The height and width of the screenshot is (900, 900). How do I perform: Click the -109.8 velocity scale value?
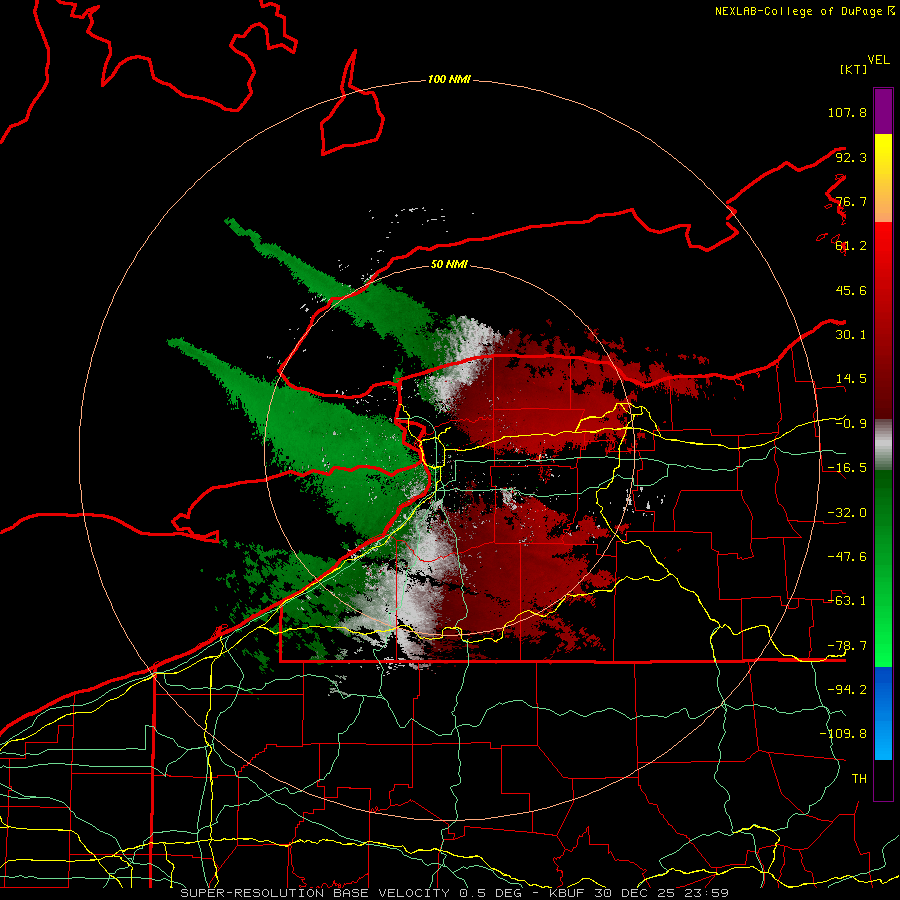[x=843, y=734]
